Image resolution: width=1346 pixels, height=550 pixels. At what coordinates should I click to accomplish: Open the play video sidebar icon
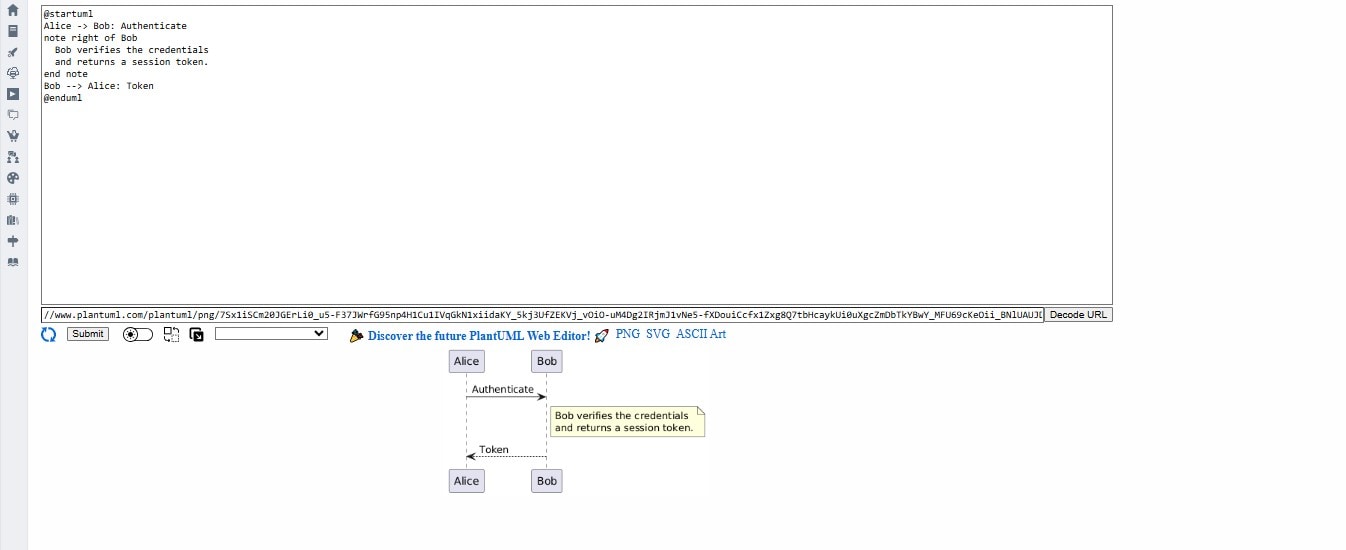click(x=13, y=94)
